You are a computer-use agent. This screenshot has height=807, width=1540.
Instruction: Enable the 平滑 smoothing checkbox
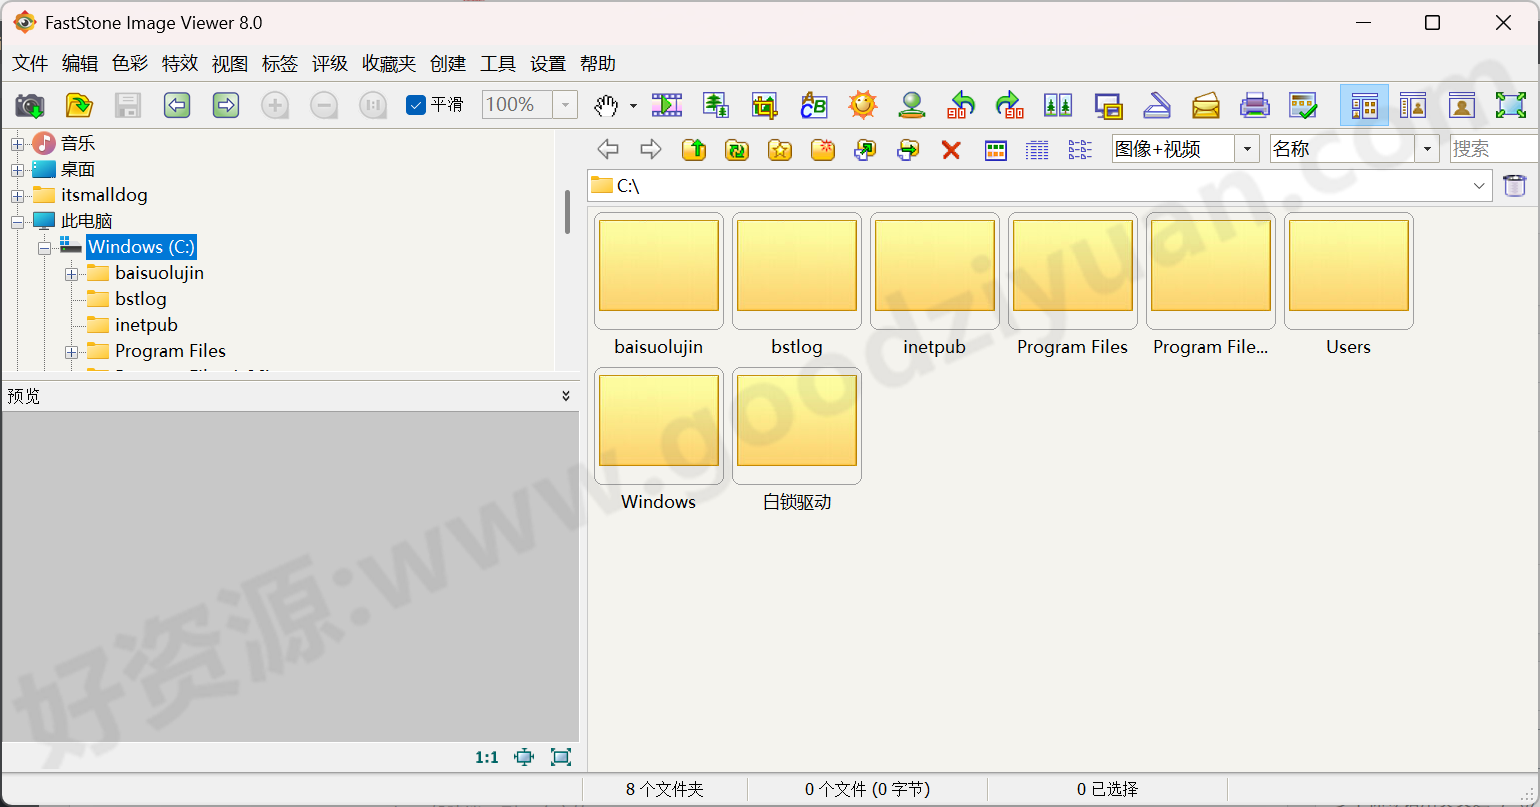[x=415, y=104]
